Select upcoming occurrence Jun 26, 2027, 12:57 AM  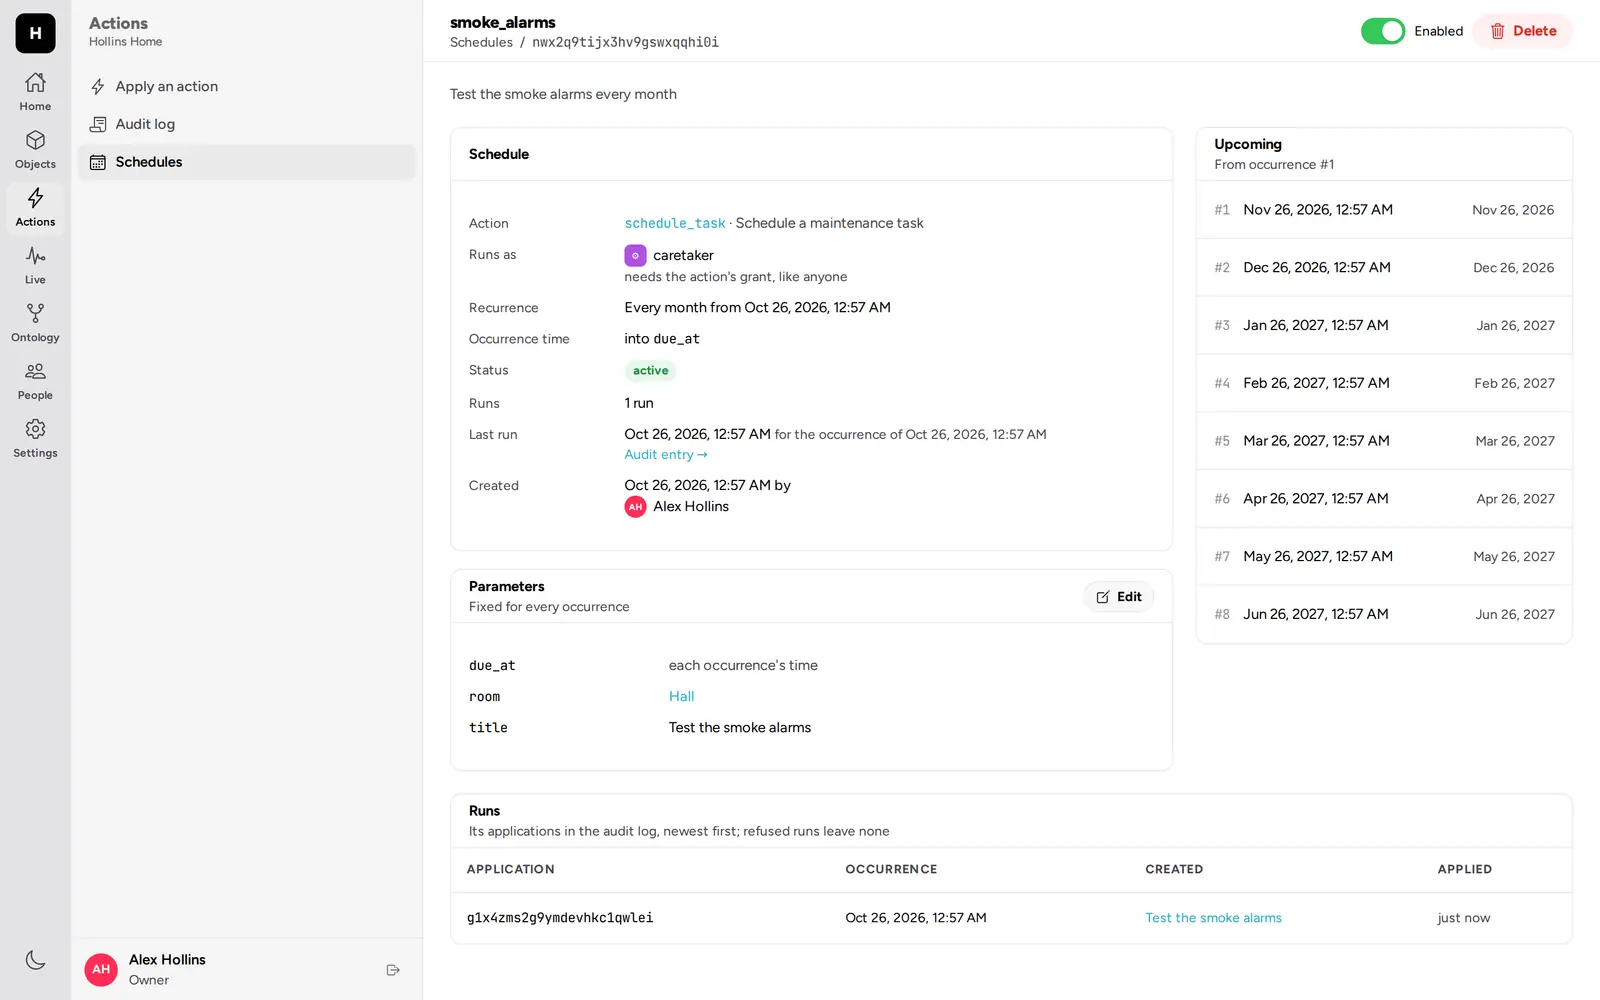(x=1384, y=614)
